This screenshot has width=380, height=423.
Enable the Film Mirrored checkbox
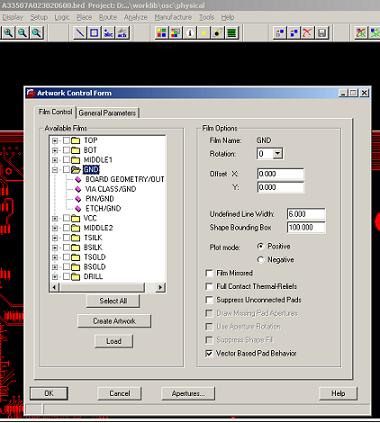pyautogui.click(x=209, y=273)
